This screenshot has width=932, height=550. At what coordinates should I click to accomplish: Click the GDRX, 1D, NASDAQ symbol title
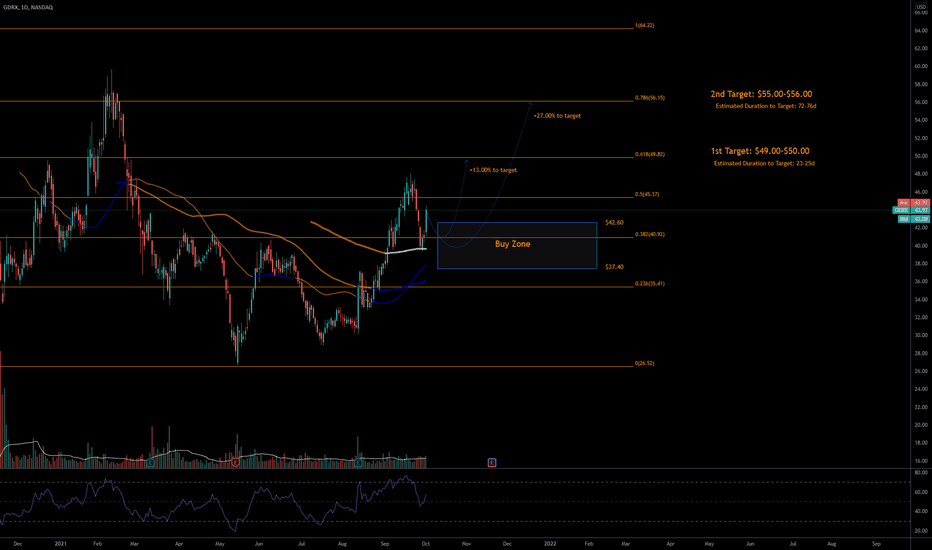point(28,7)
